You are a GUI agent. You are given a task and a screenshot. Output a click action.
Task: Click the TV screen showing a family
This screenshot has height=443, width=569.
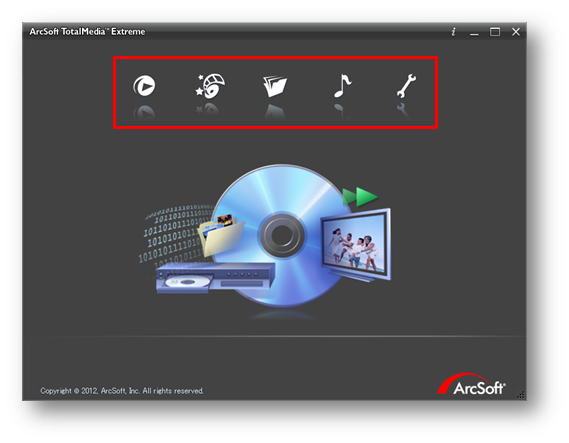[x=355, y=243]
